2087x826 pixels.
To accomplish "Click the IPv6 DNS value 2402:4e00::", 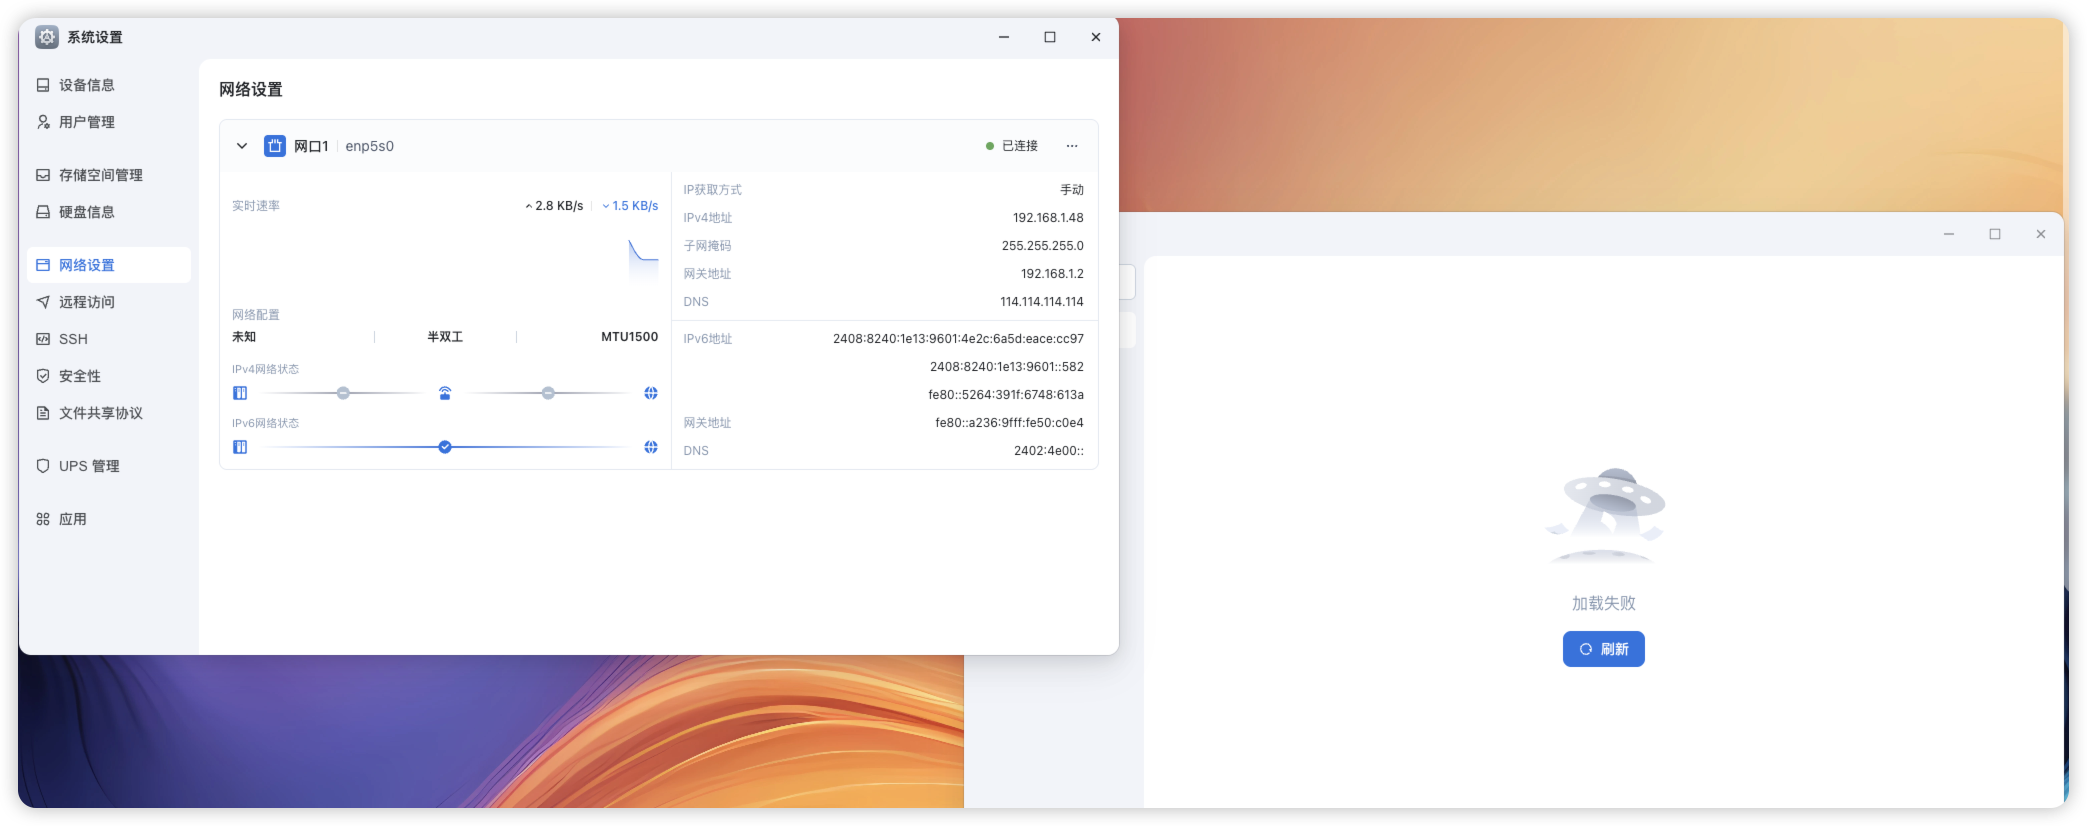I will 1049,451.
